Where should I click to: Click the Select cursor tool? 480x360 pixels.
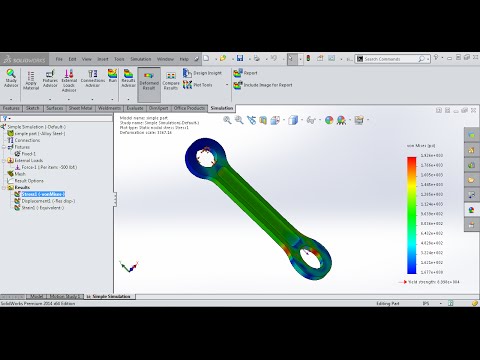coord(291,59)
